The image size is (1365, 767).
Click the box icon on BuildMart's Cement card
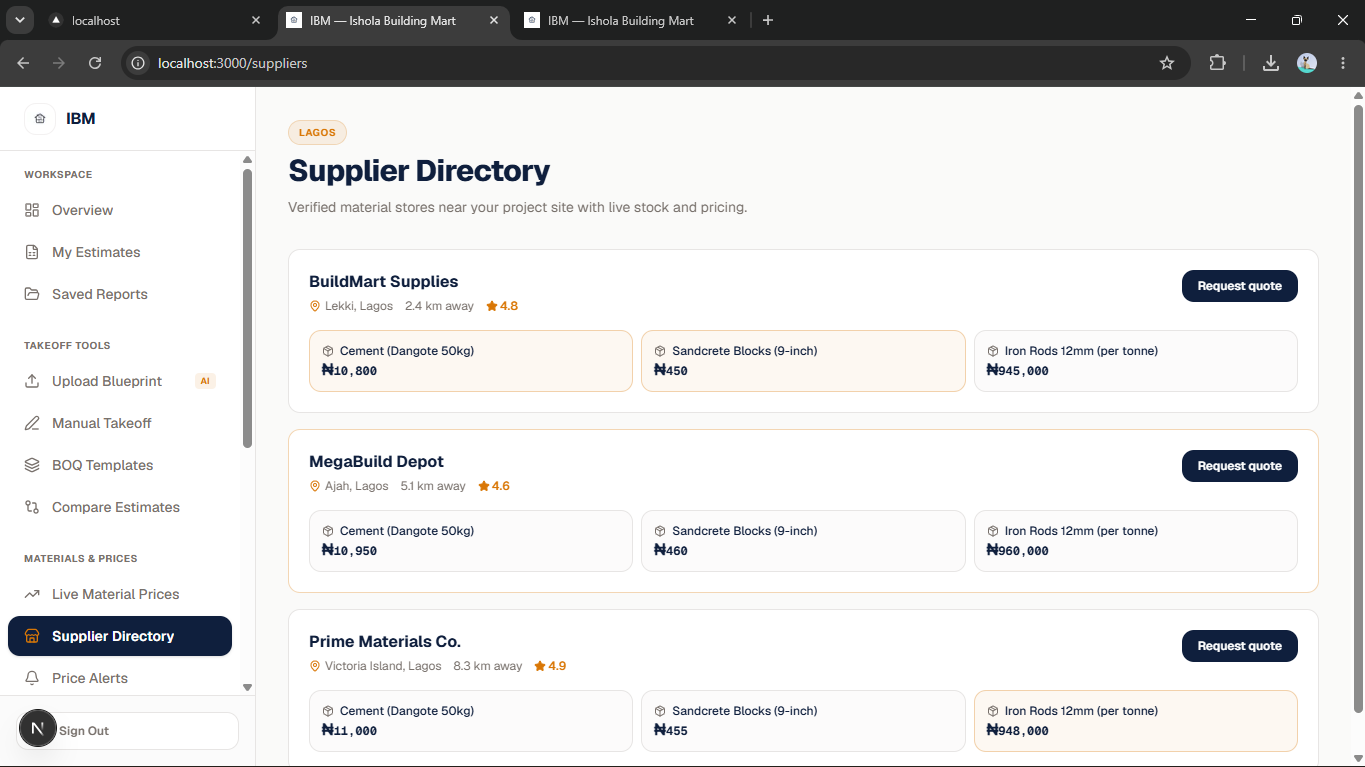tap(328, 351)
